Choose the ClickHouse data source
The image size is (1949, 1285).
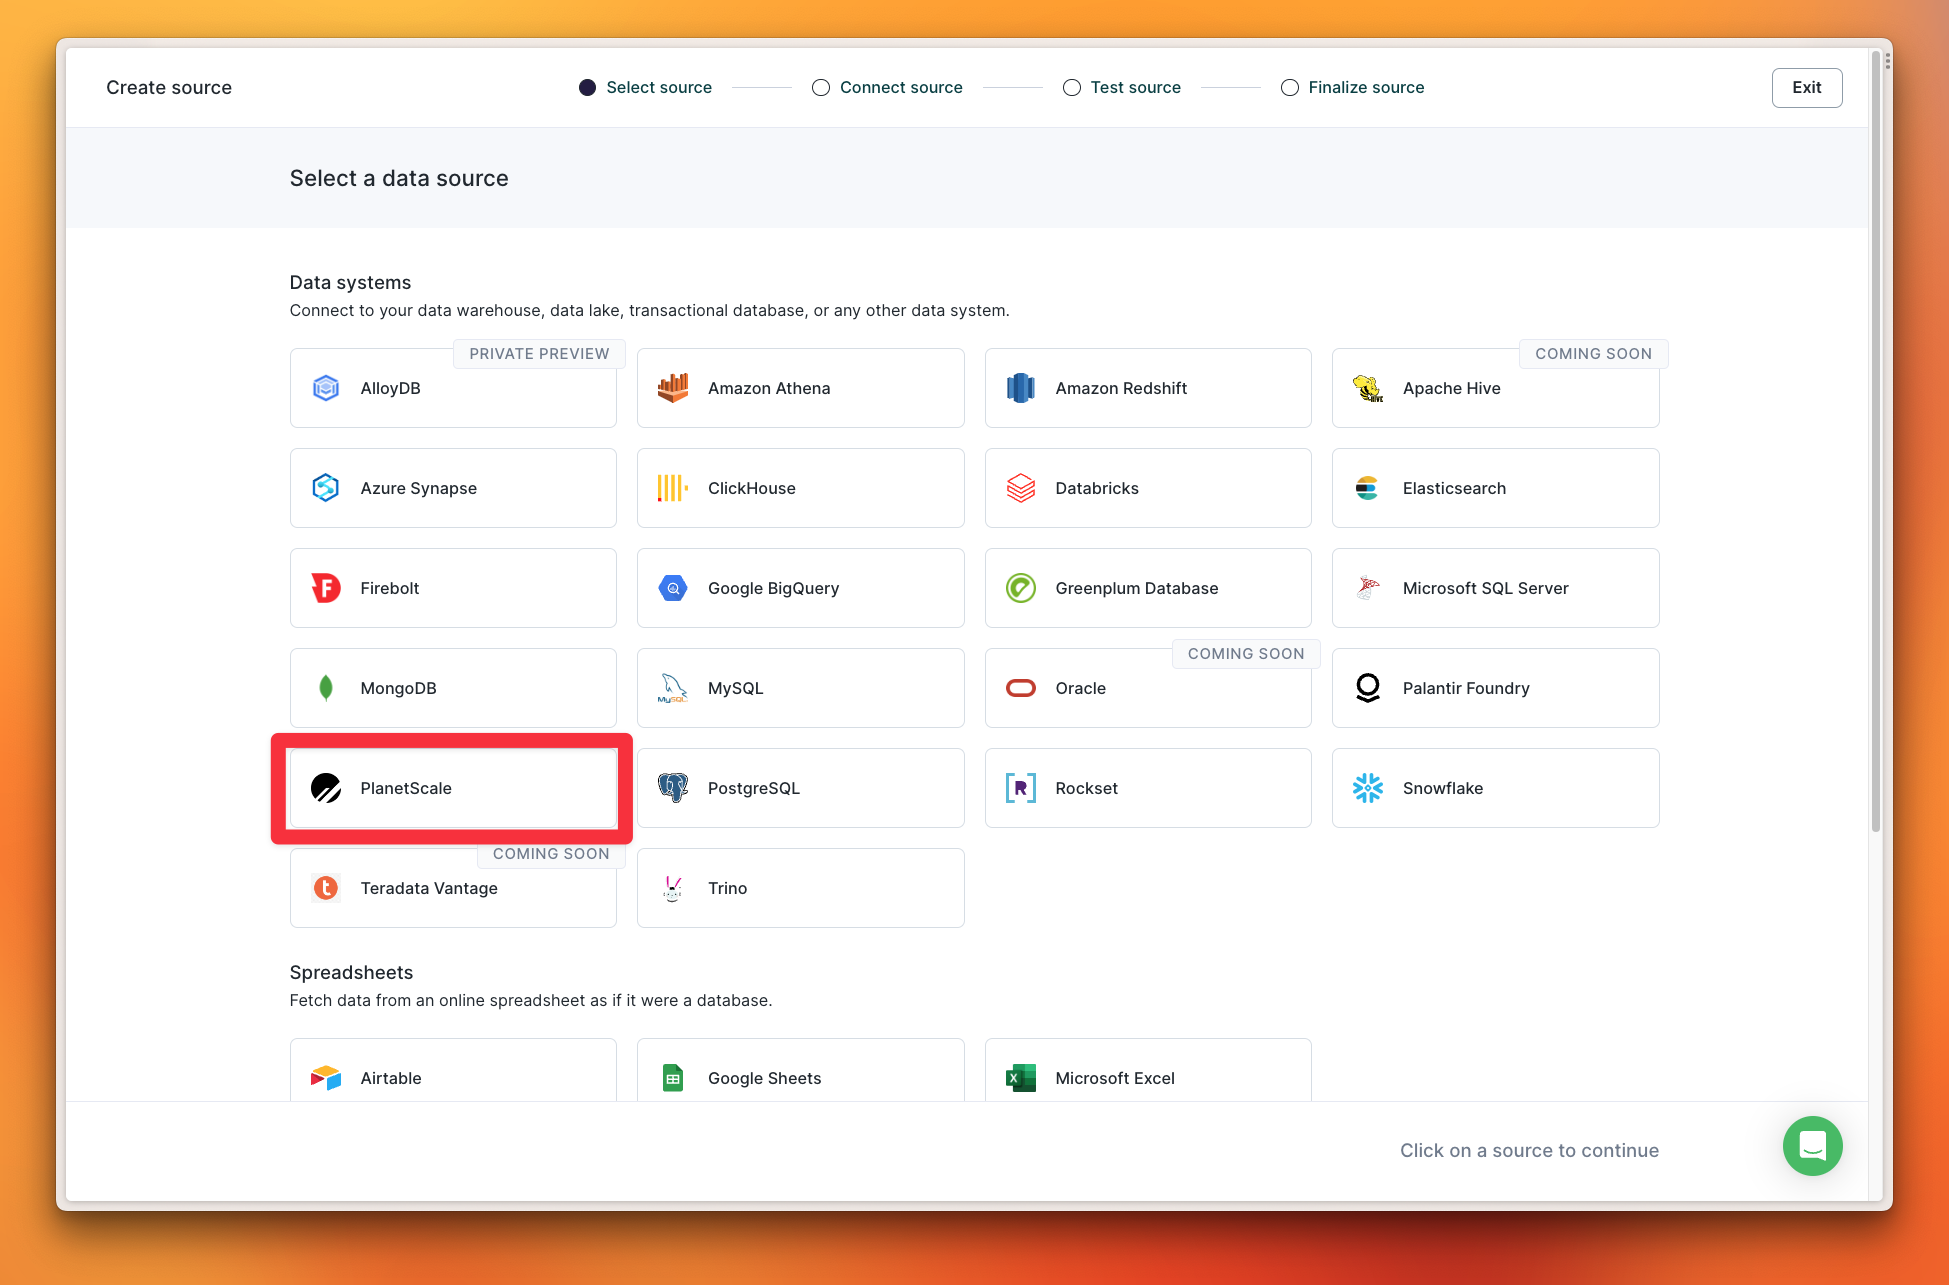(x=800, y=488)
